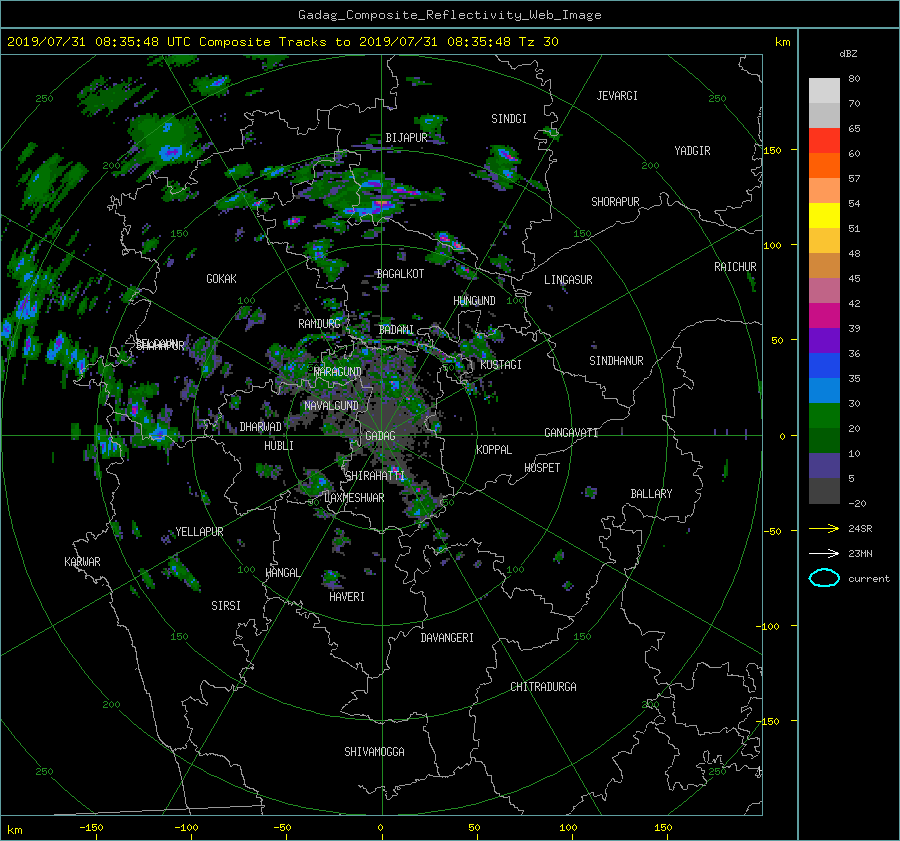Click the RAMDURG city label

[319, 324]
